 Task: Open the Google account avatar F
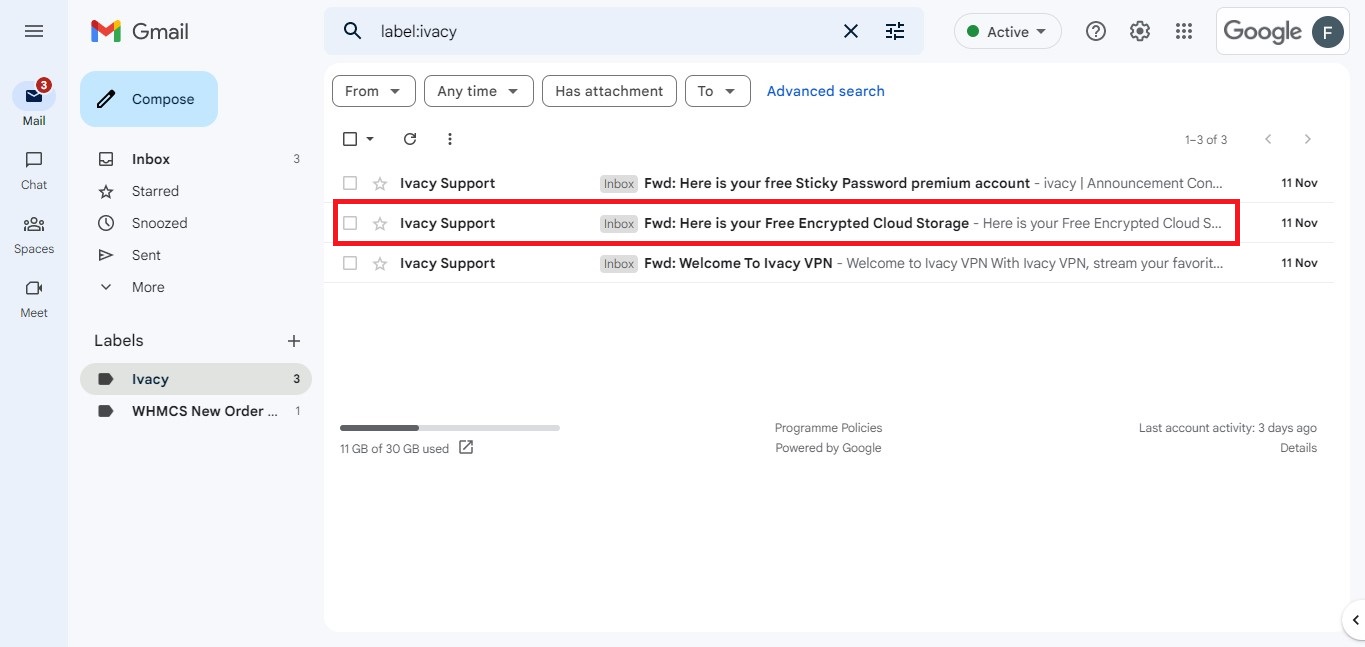point(1327,31)
